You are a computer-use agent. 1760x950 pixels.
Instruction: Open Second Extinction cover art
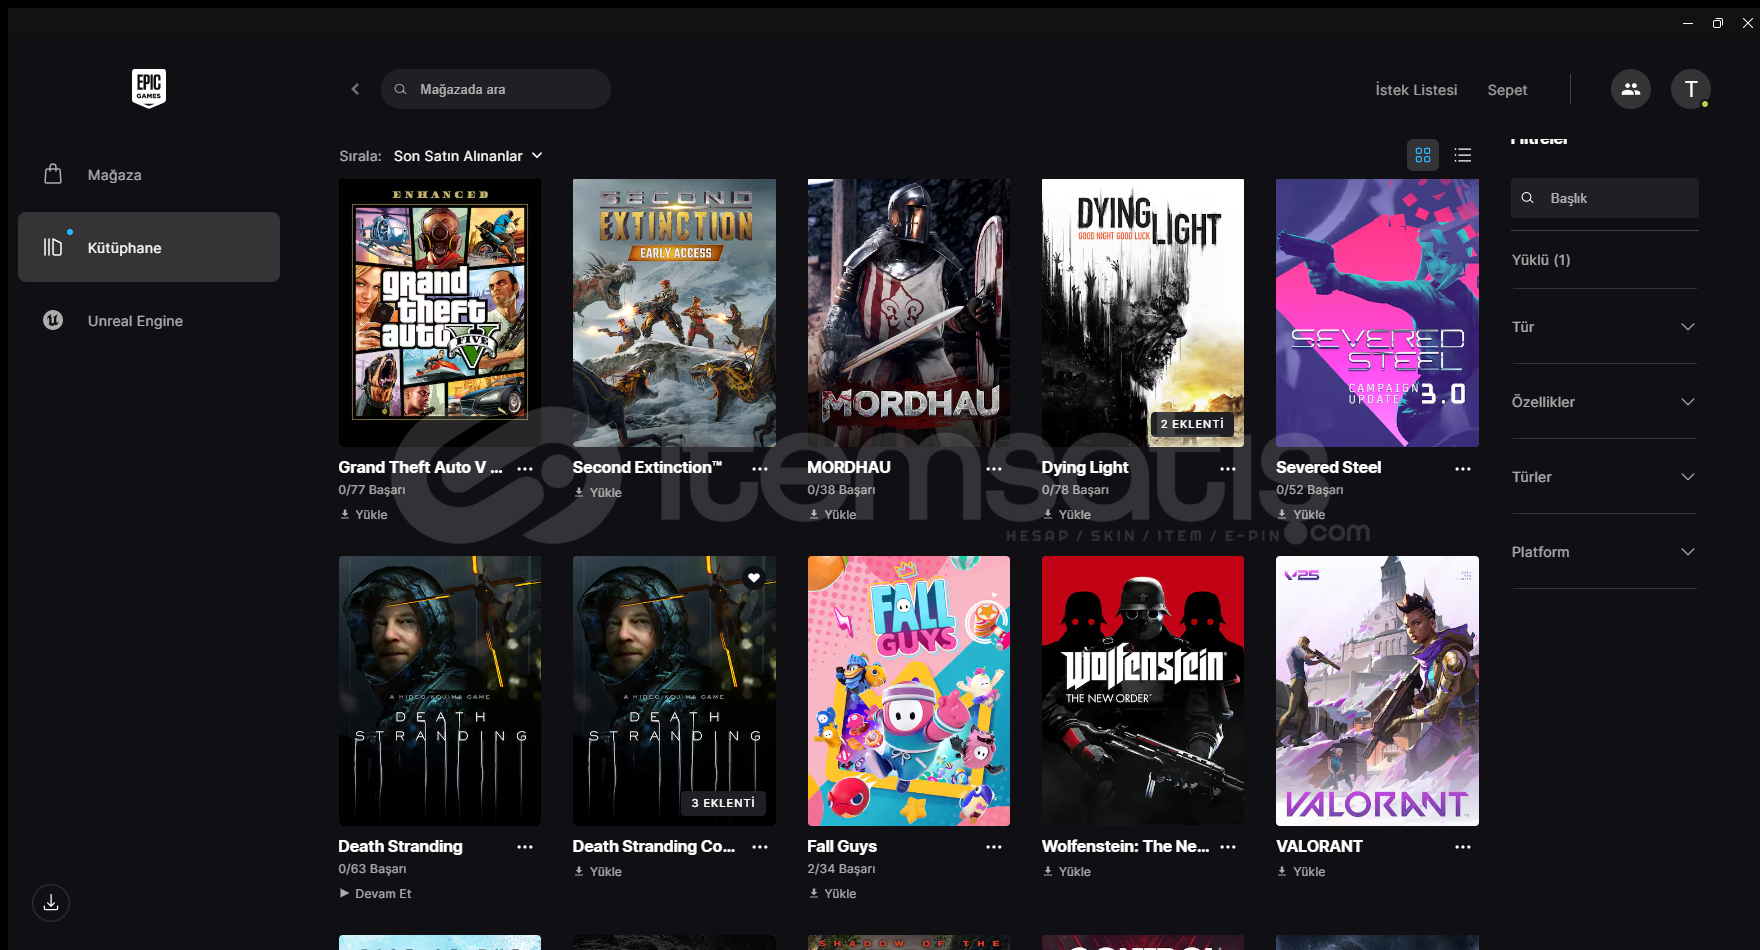click(674, 313)
